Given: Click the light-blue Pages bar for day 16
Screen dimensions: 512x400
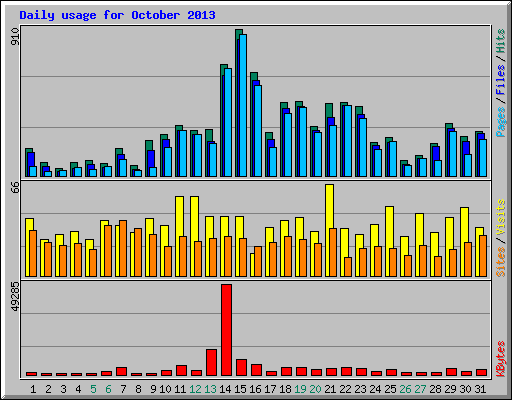Looking at the screenshot, I should (x=258, y=131).
